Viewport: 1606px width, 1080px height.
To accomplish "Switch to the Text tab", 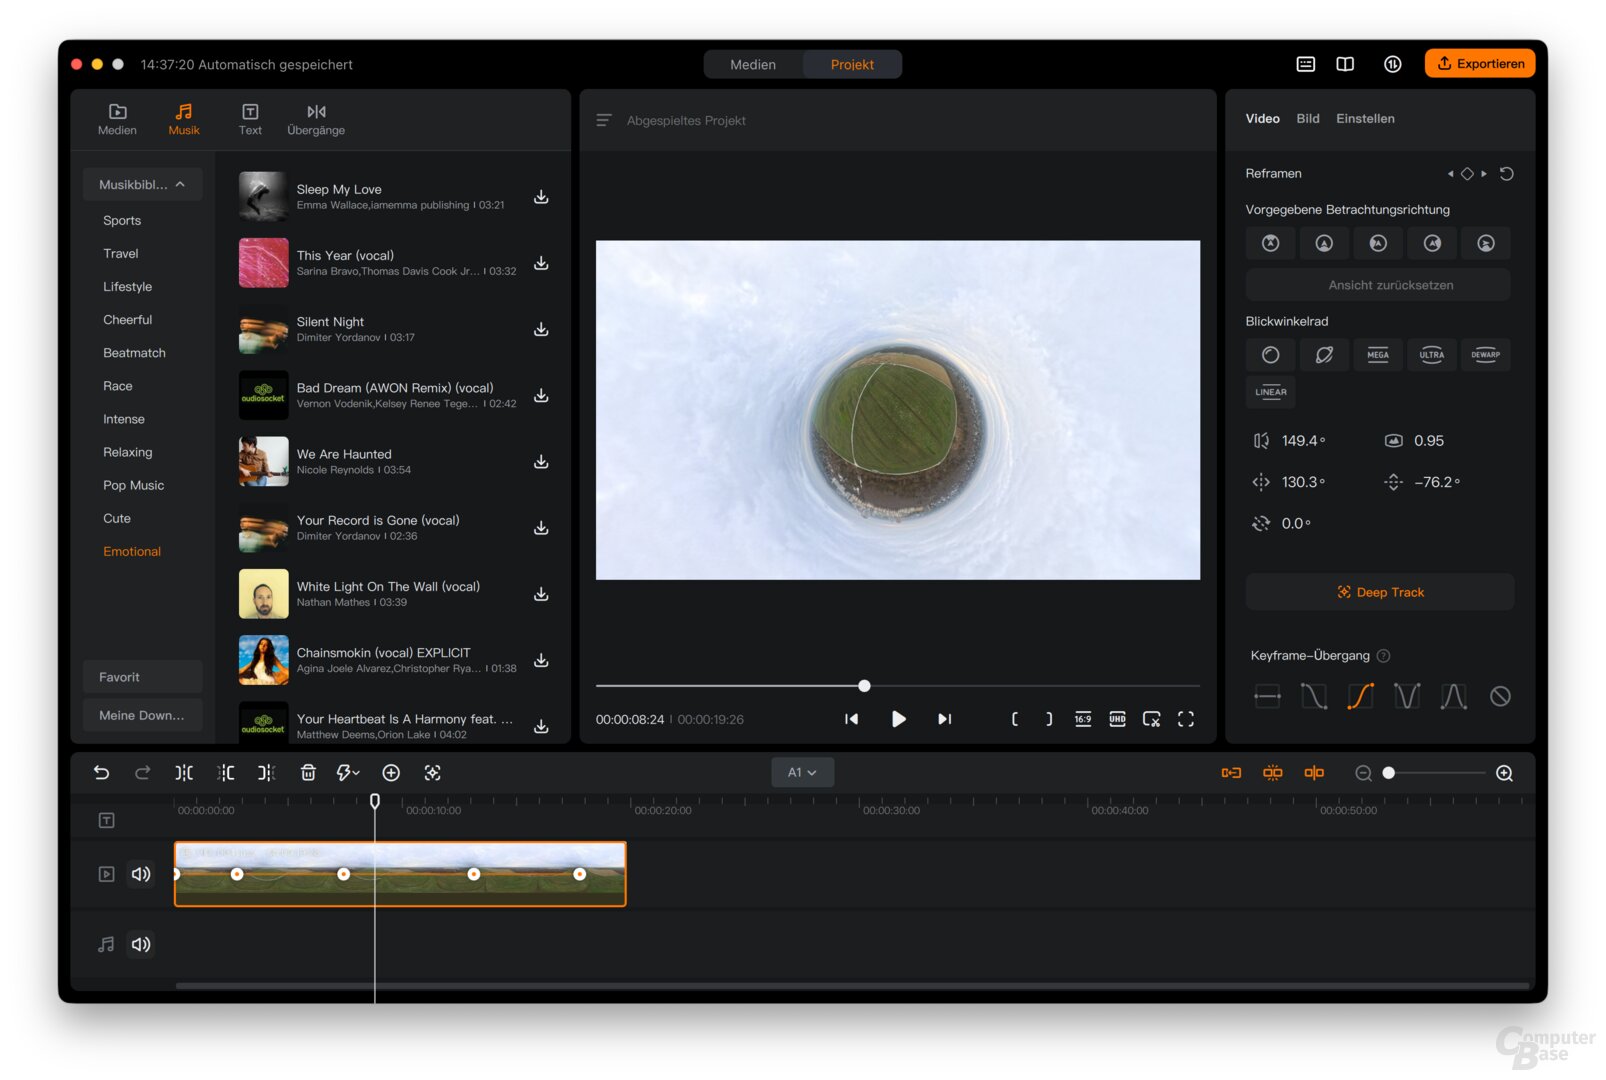I will pyautogui.click(x=250, y=119).
